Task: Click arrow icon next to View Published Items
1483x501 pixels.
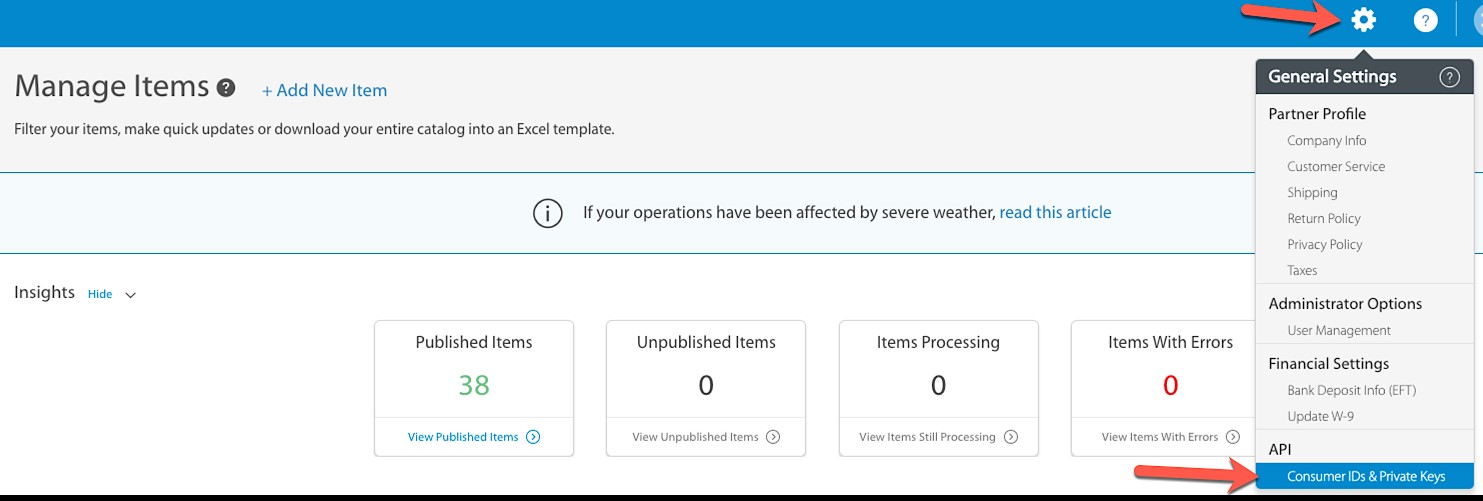Action: pos(533,437)
